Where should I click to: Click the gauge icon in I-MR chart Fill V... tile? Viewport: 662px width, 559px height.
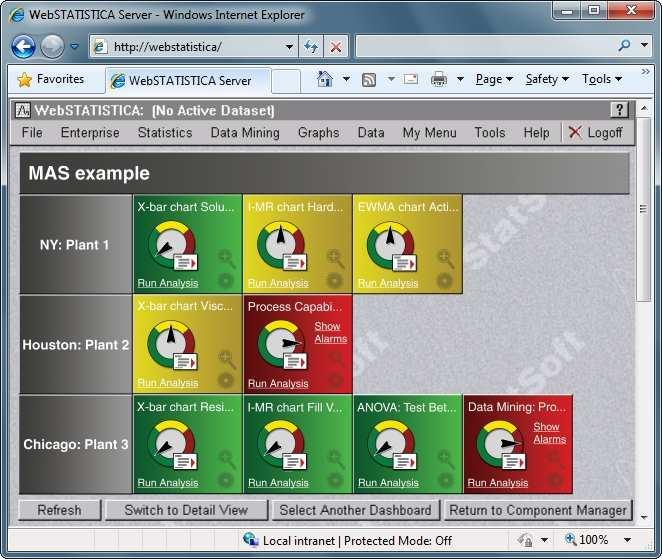(x=282, y=445)
